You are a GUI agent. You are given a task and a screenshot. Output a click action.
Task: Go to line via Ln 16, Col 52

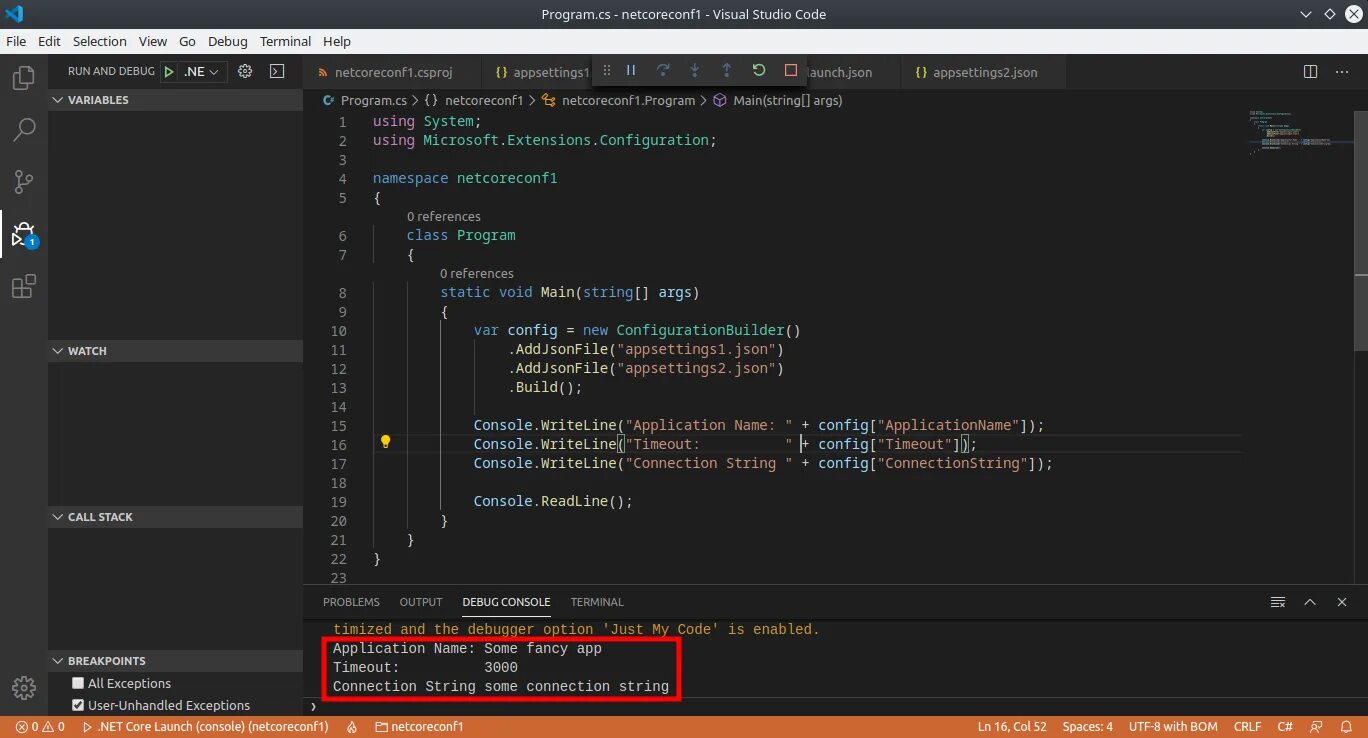(x=1012, y=727)
